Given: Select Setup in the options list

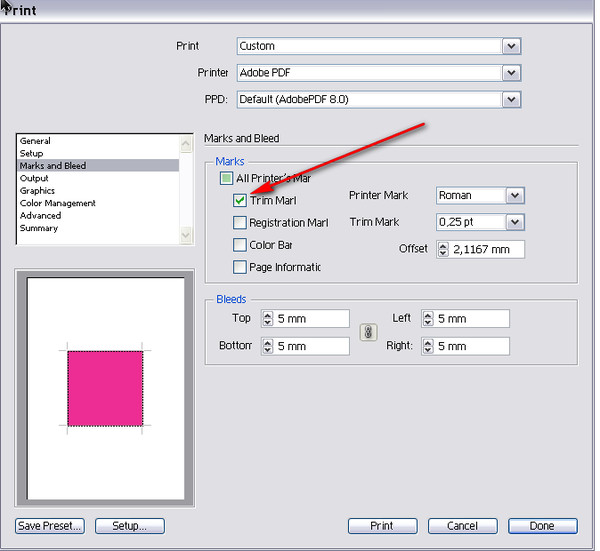Looking at the screenshot, I should click(x=98, y=153).
